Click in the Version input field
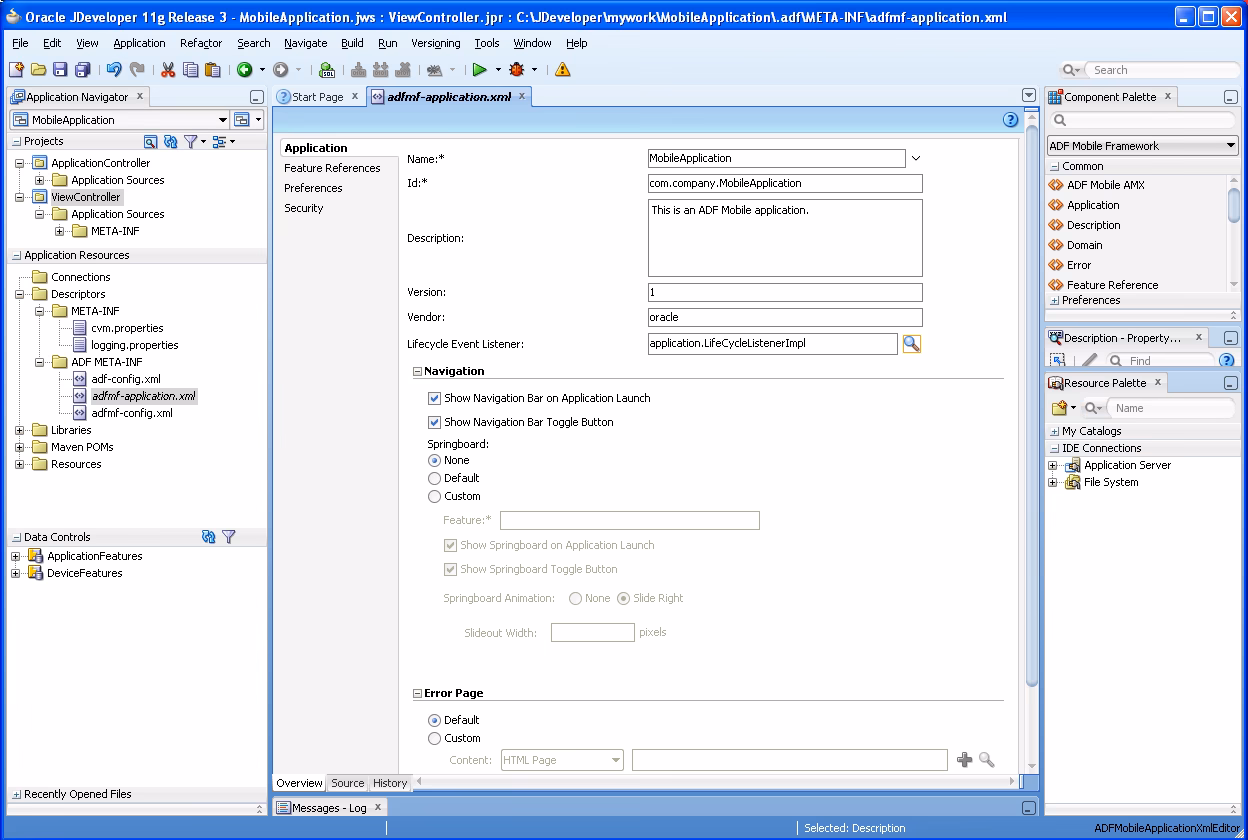Image resolution: width=1248 pixels, height=840 pixels. pos(785,293)
